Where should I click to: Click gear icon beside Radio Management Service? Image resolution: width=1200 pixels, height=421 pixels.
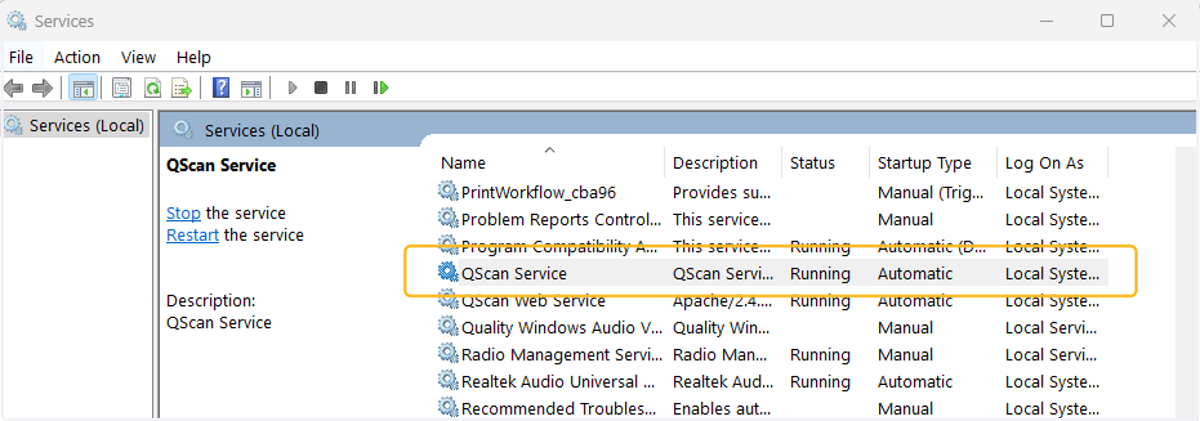click(x=448, y=354)
